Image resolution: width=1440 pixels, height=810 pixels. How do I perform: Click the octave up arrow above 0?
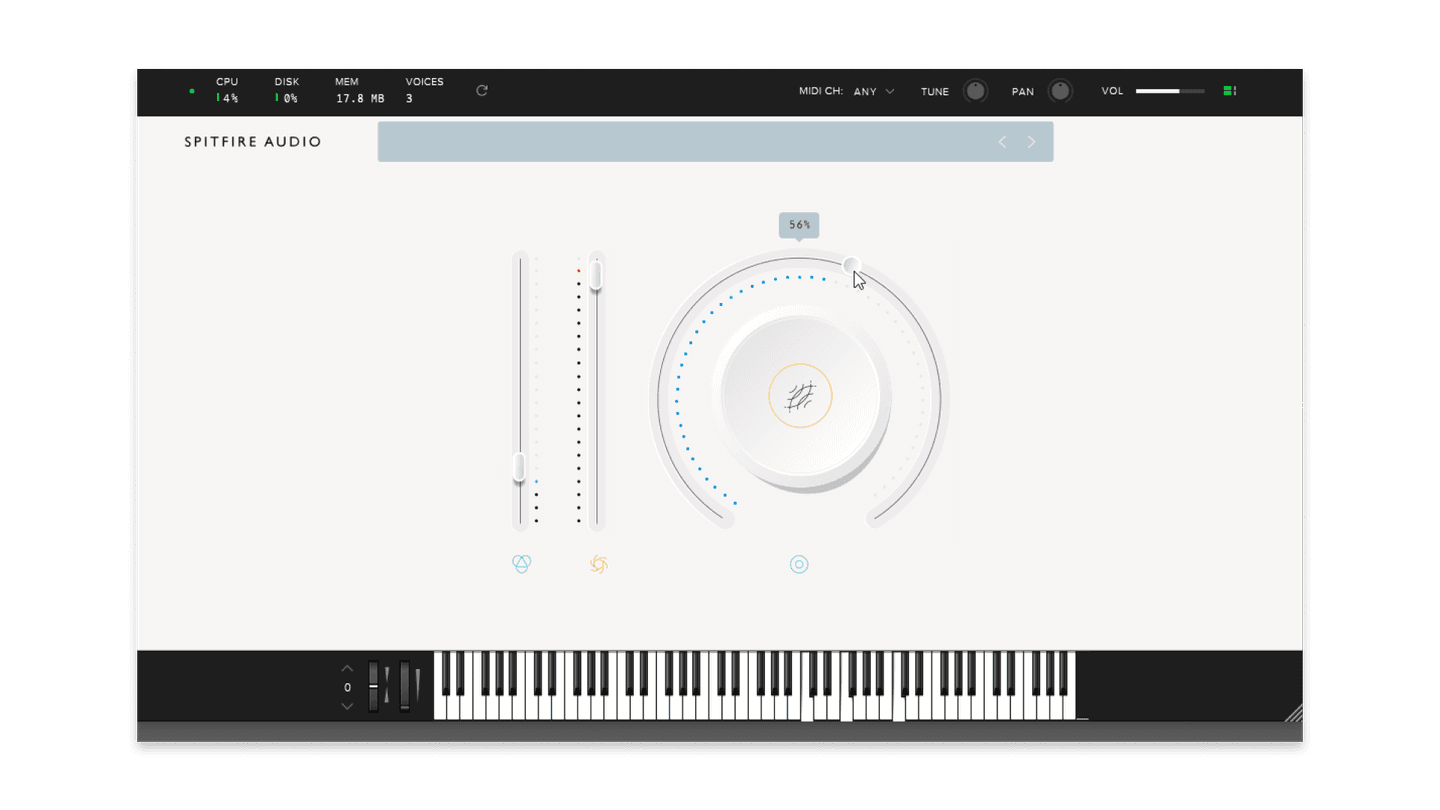pyautogui.click(x=347, y=668)
